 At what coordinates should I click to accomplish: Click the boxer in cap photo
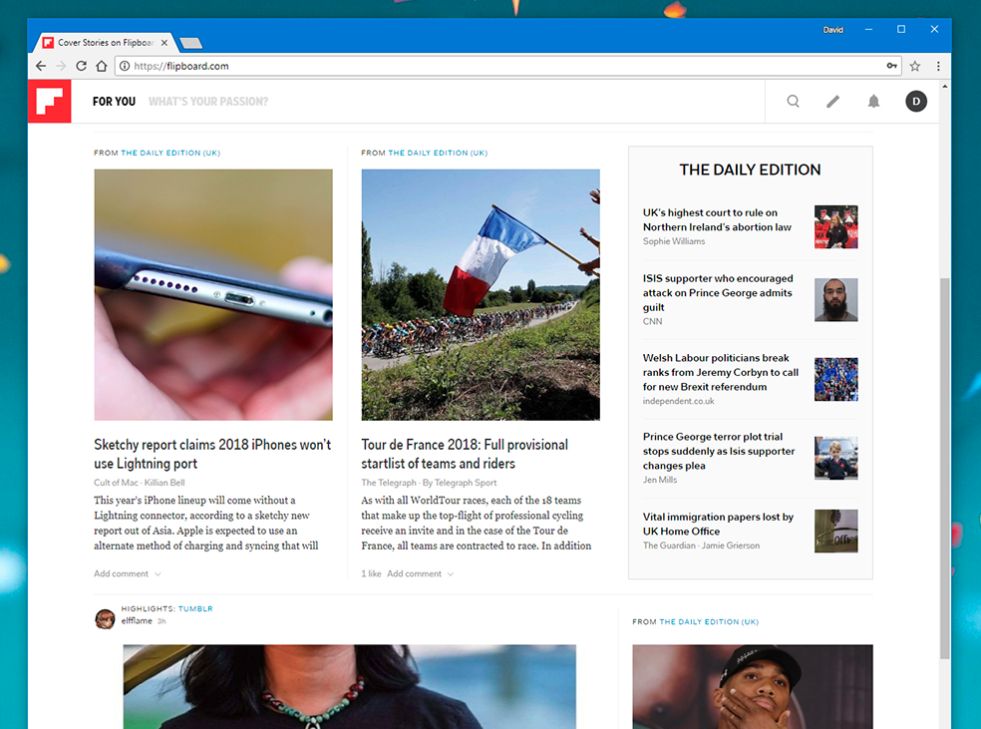click(x=753, y=686)
